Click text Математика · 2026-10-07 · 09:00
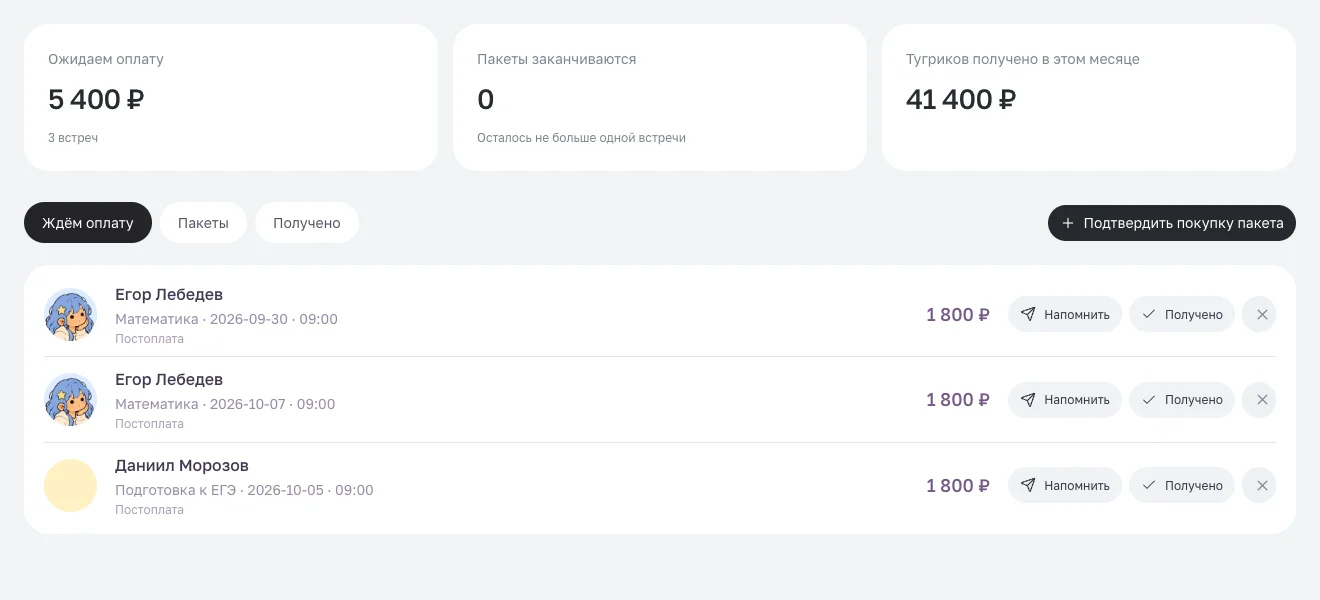Image resolution: width=1320 pixels, height=600 pixels. click(x=225, y=404)
